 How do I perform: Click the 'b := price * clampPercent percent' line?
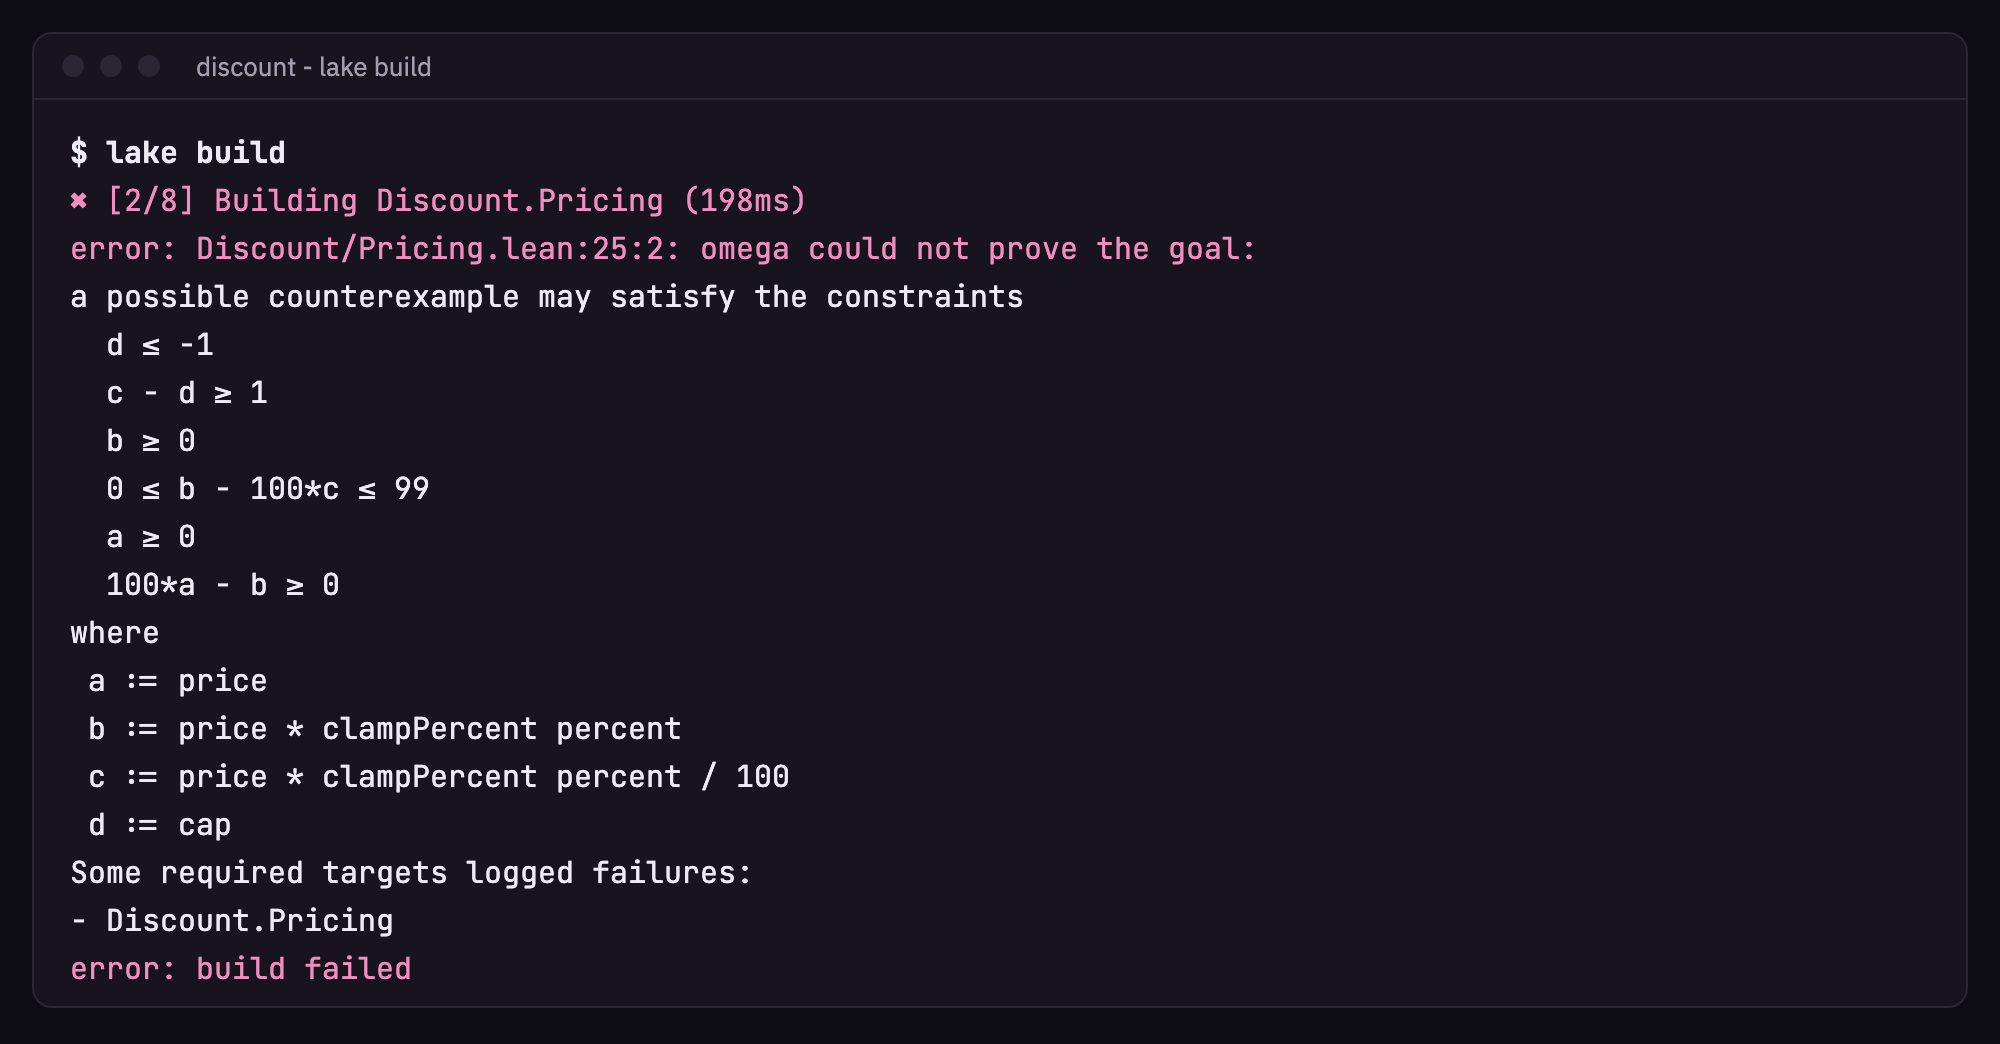pyautogui.click(x=385, y=729)
